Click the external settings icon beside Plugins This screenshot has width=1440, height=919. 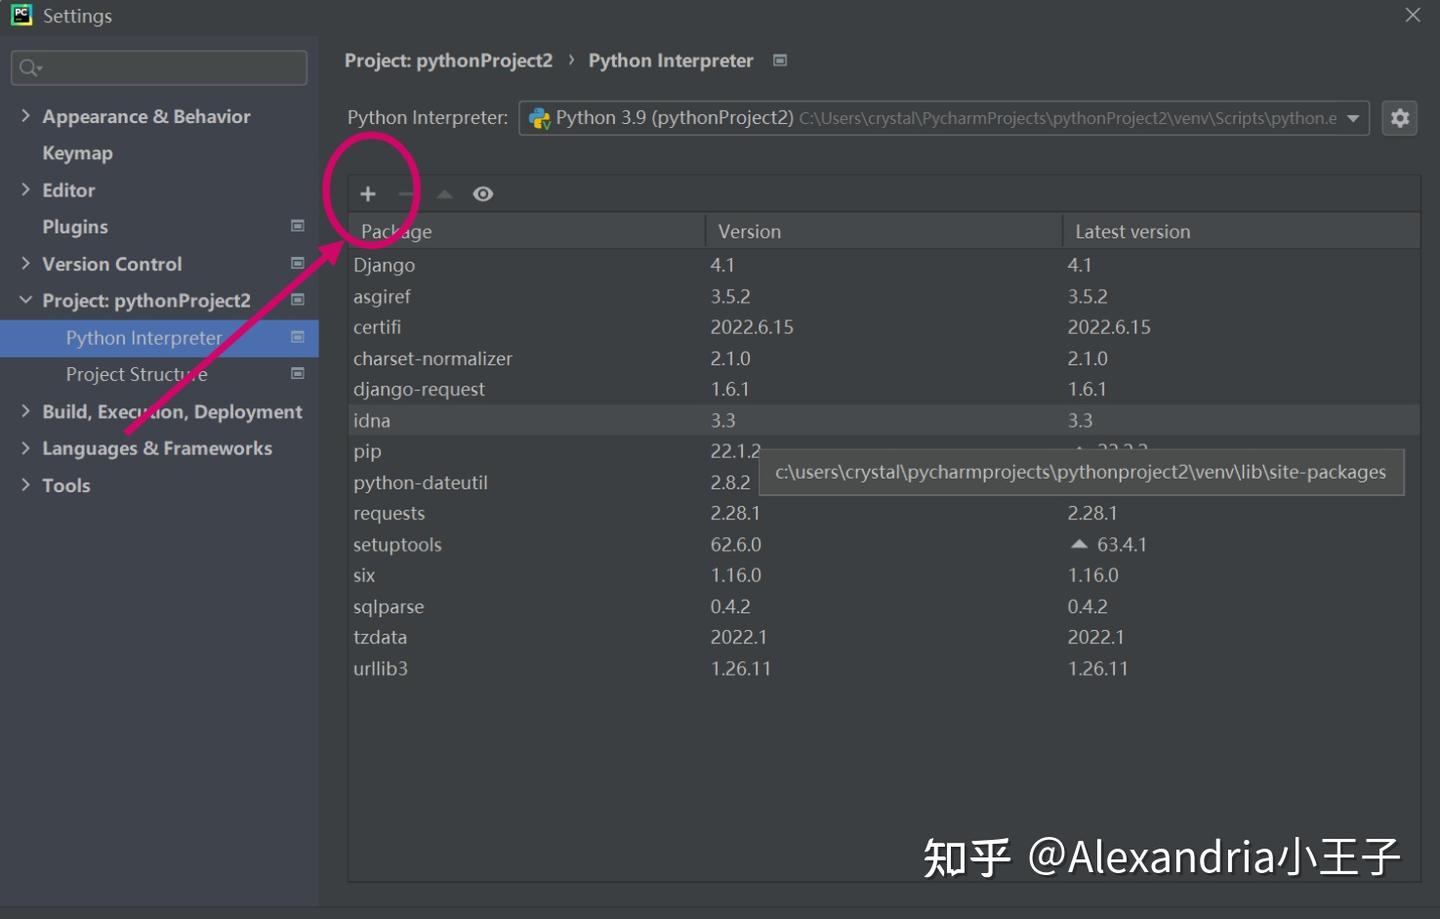pyautogui.click(x=297, y=226)
